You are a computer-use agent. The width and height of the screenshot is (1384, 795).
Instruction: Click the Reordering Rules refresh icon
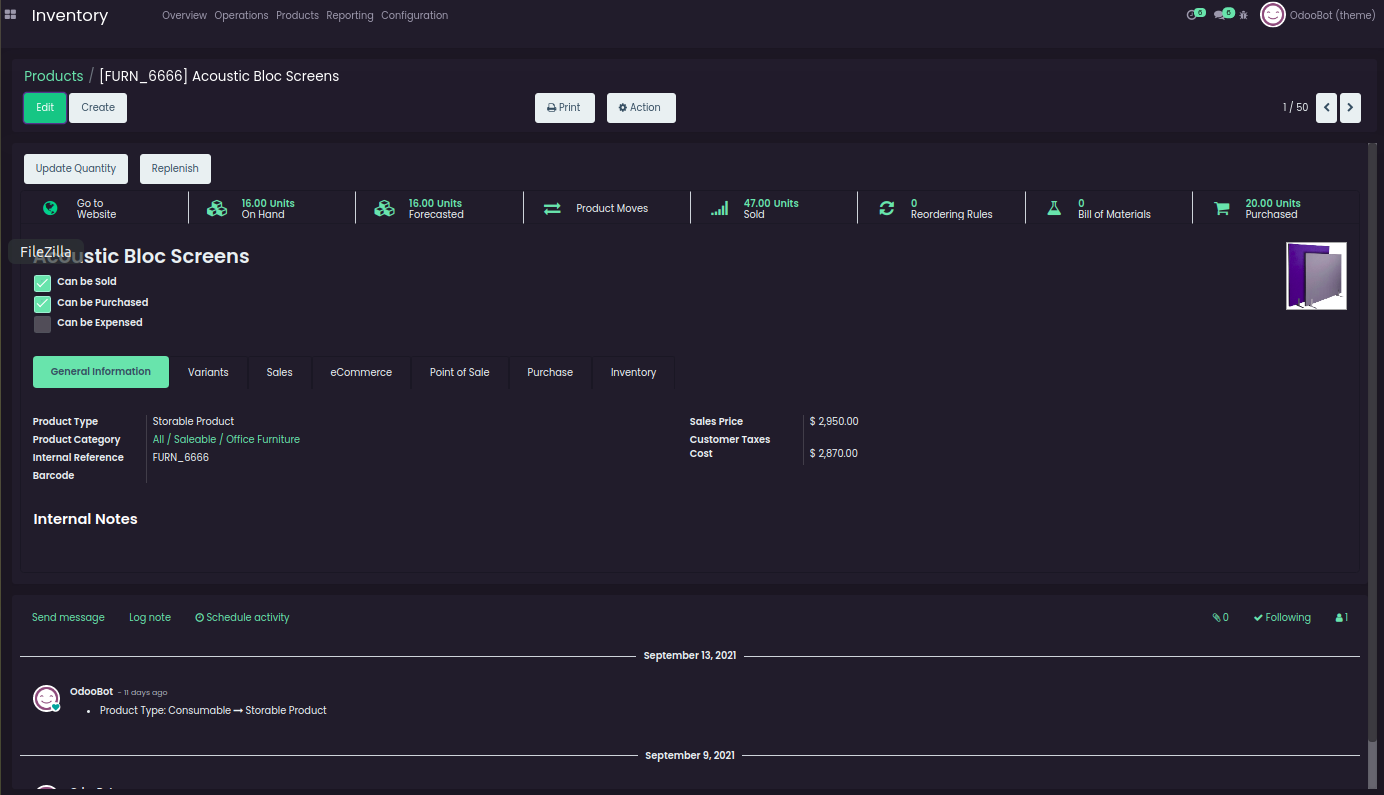[886, 208]
